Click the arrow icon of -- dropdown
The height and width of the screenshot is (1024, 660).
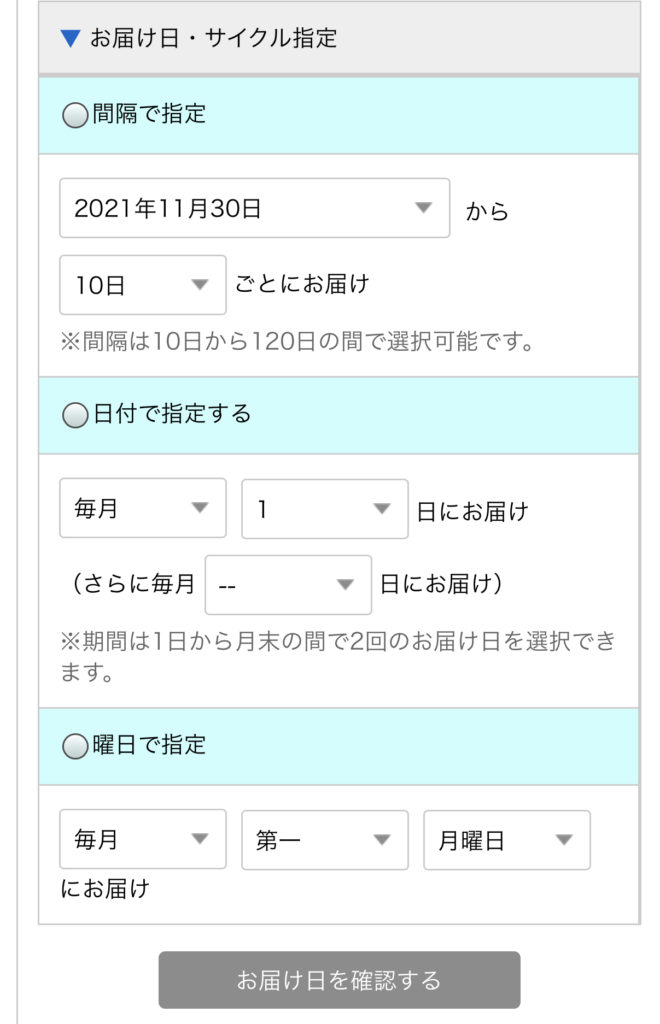click(345, 585)
